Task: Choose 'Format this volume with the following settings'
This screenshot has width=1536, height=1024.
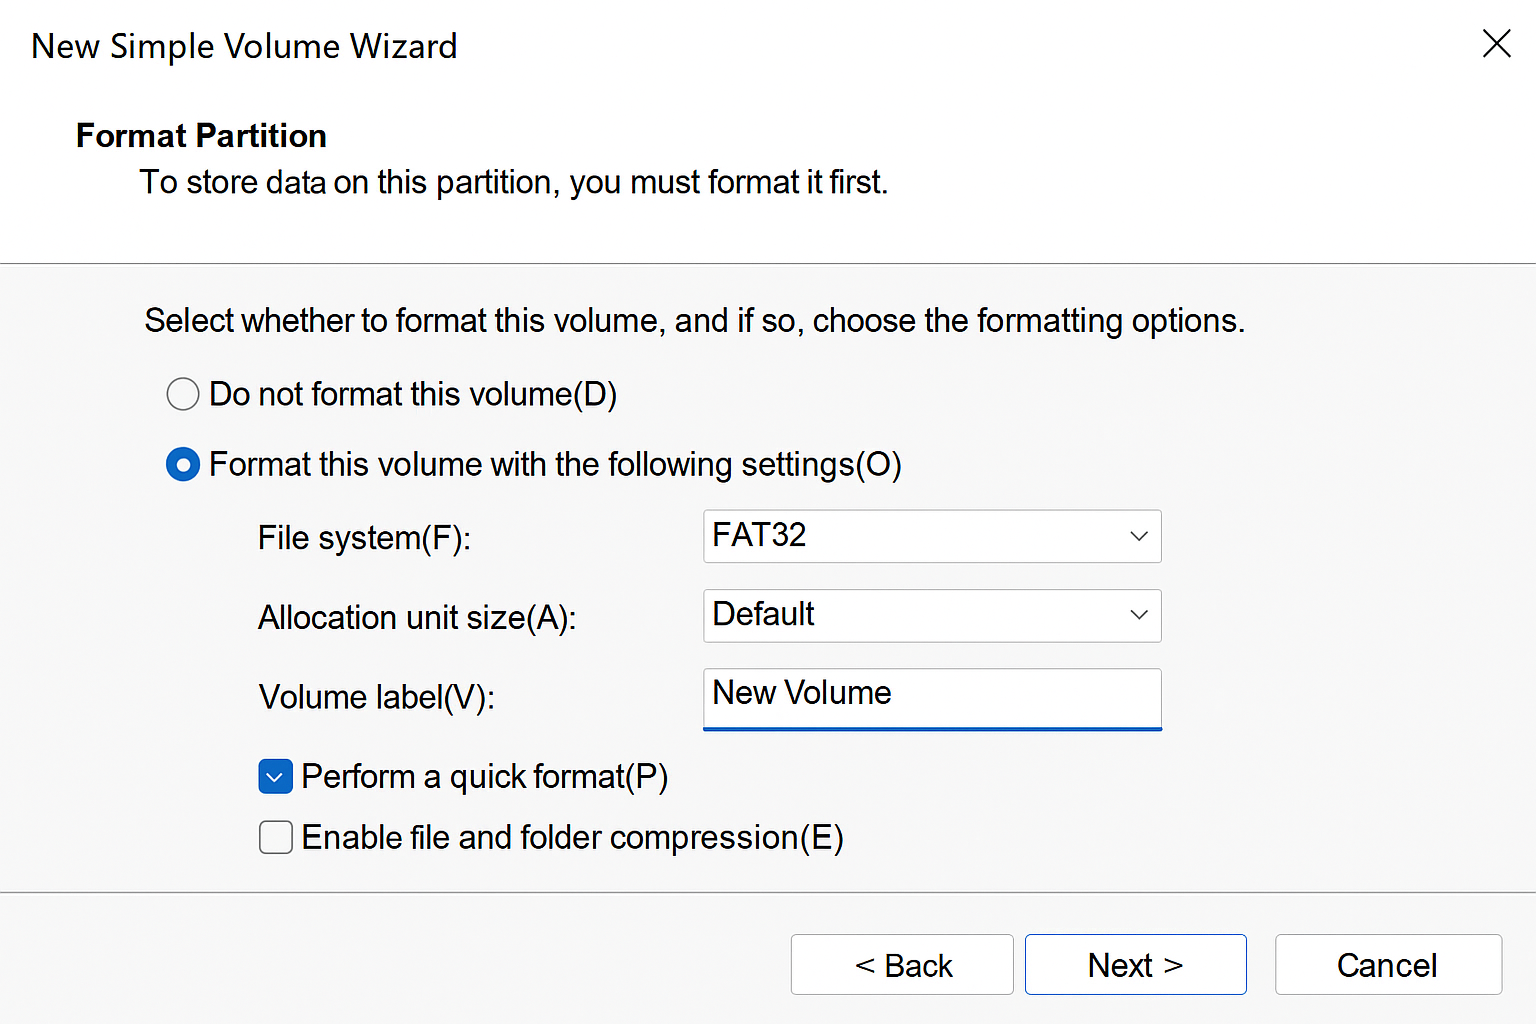Action: [x=183, y=464]
